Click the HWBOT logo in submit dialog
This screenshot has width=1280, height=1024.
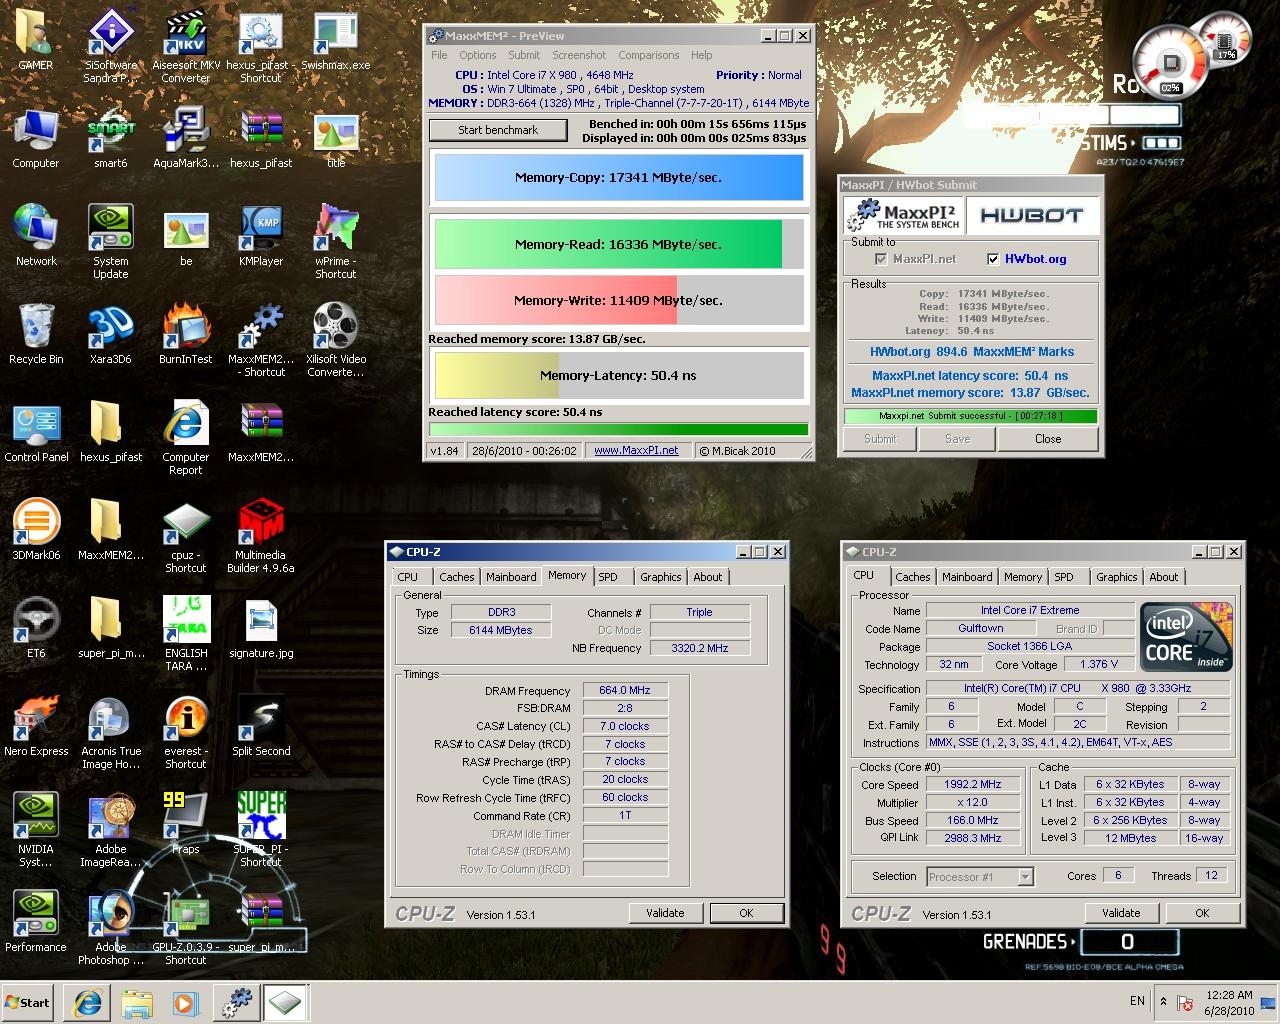pos(1032,215)
